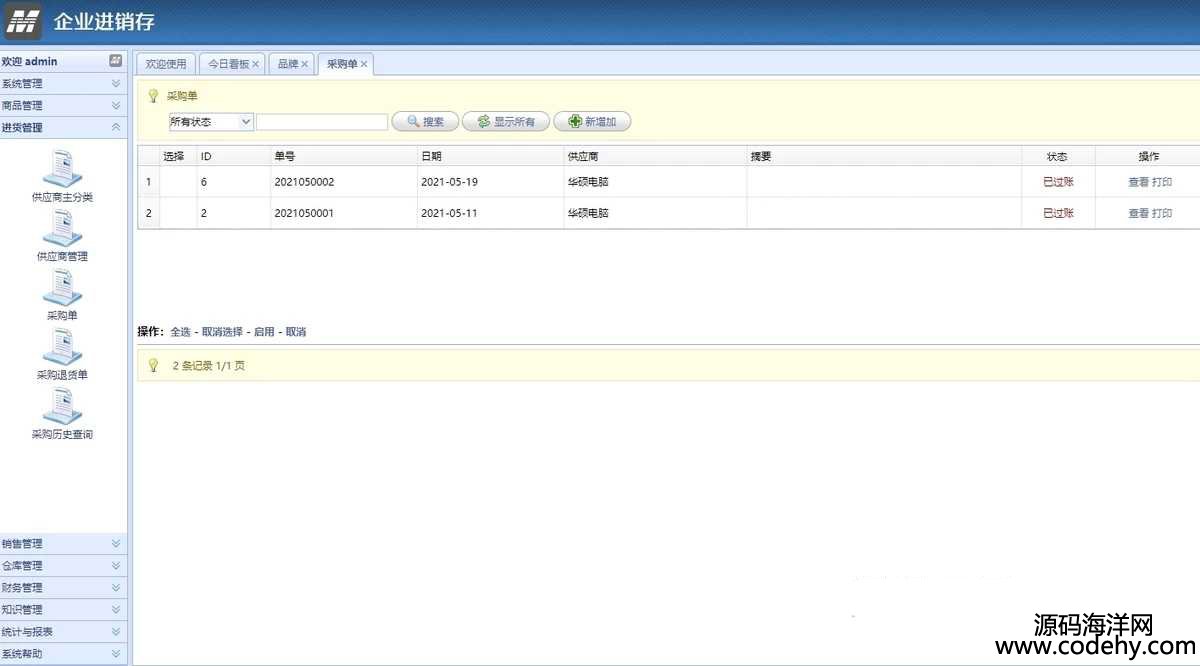Click the 供应商 column header
Viewport: 1200px width, 666px height.
(655, 156)
